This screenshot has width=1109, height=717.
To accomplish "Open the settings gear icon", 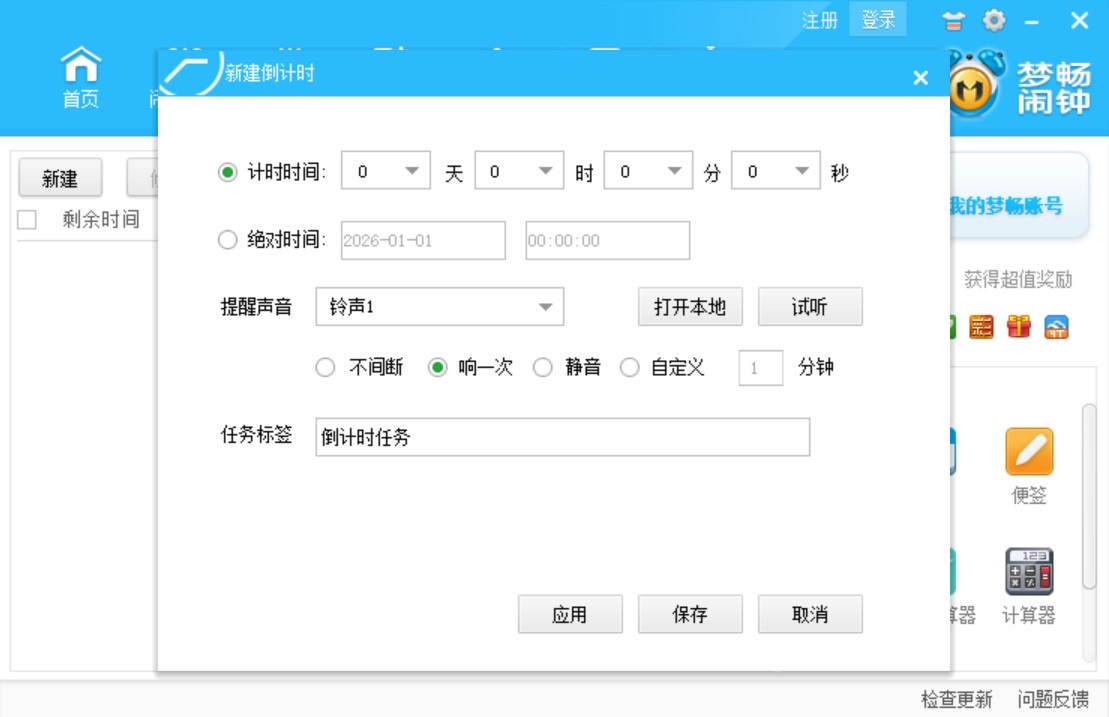I will pyautogui.click(x=993, y=18).
